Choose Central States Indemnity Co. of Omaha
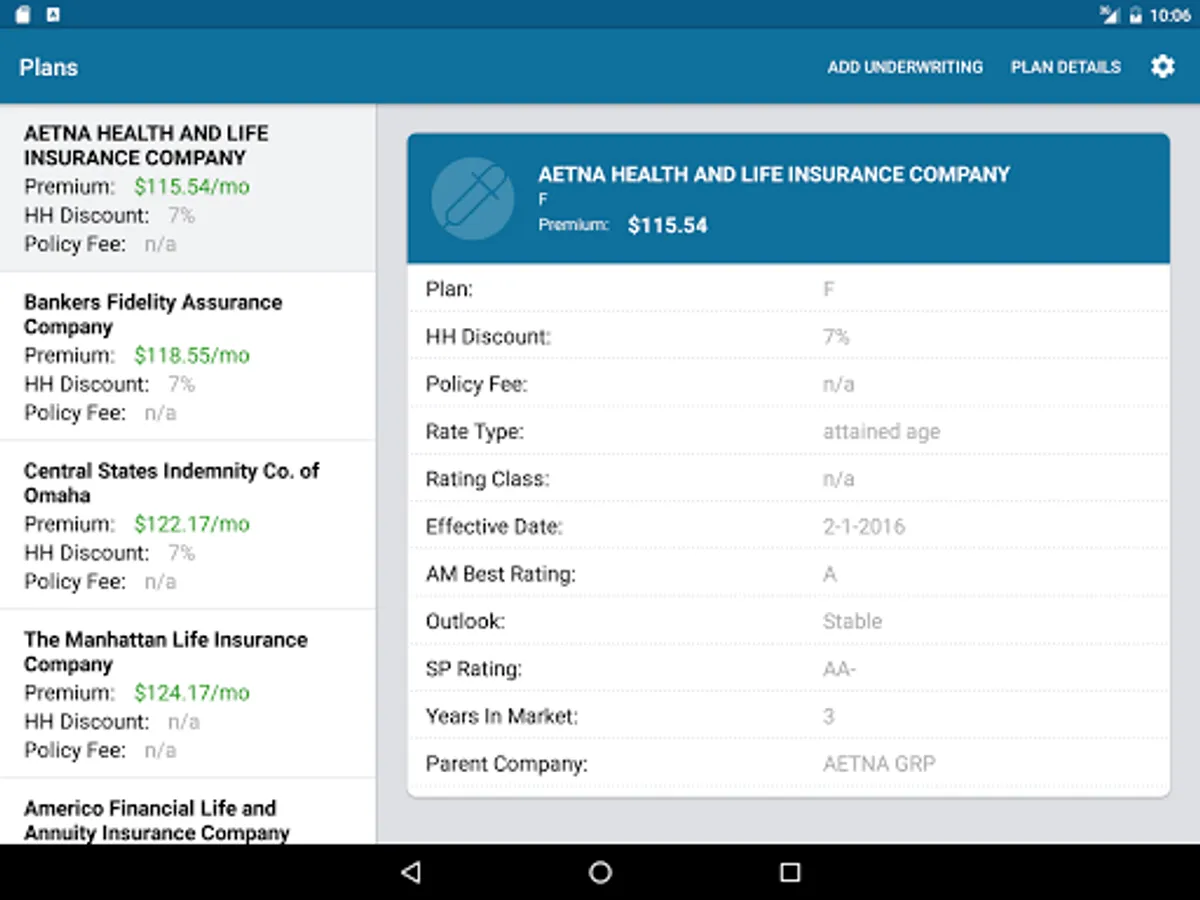The width and height of the screenshot is (1200, 900). (x=188, y=525)
